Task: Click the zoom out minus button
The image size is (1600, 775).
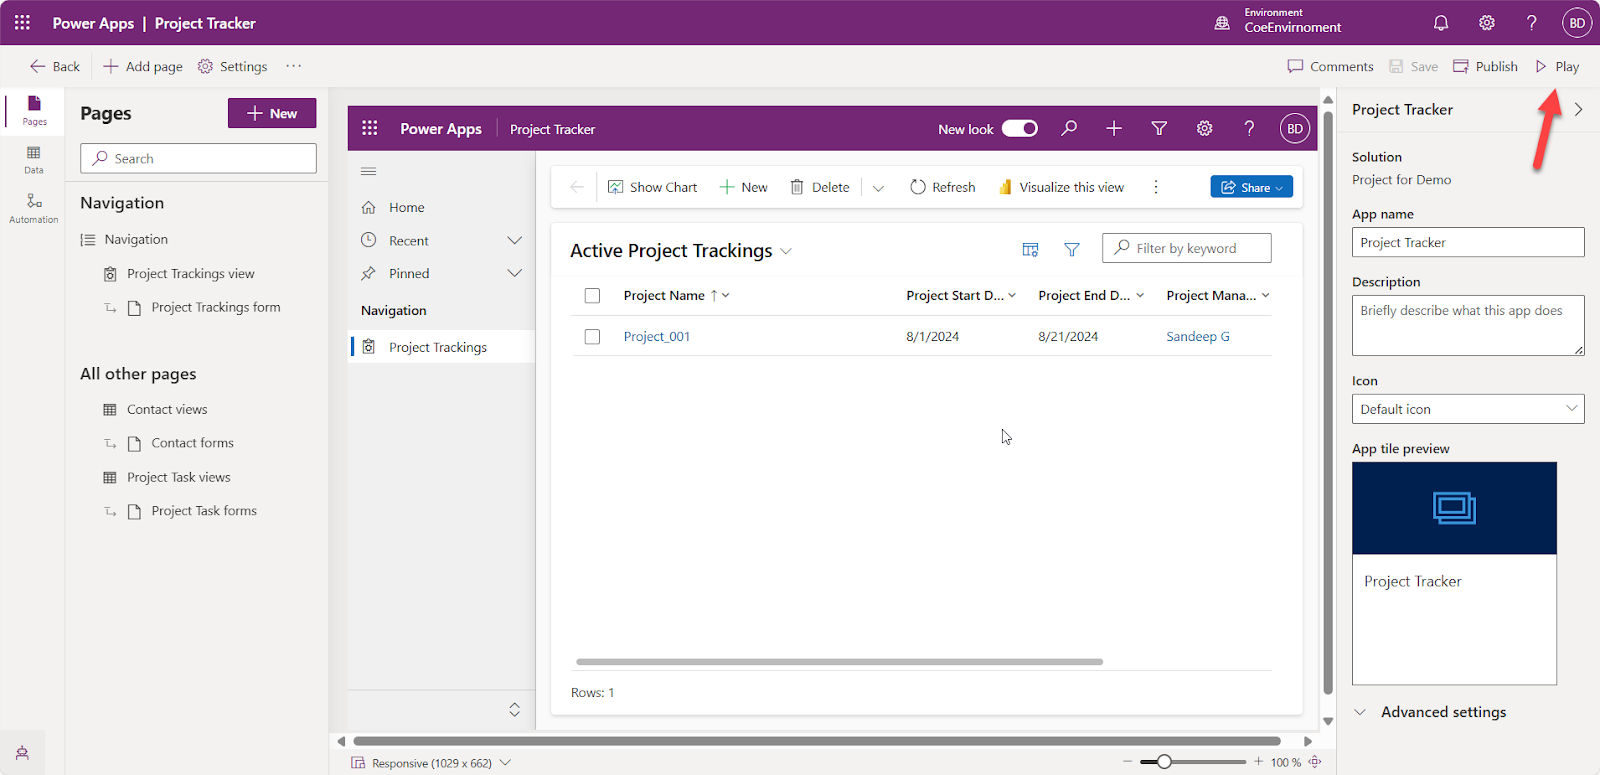Action: coord(1127,762)
